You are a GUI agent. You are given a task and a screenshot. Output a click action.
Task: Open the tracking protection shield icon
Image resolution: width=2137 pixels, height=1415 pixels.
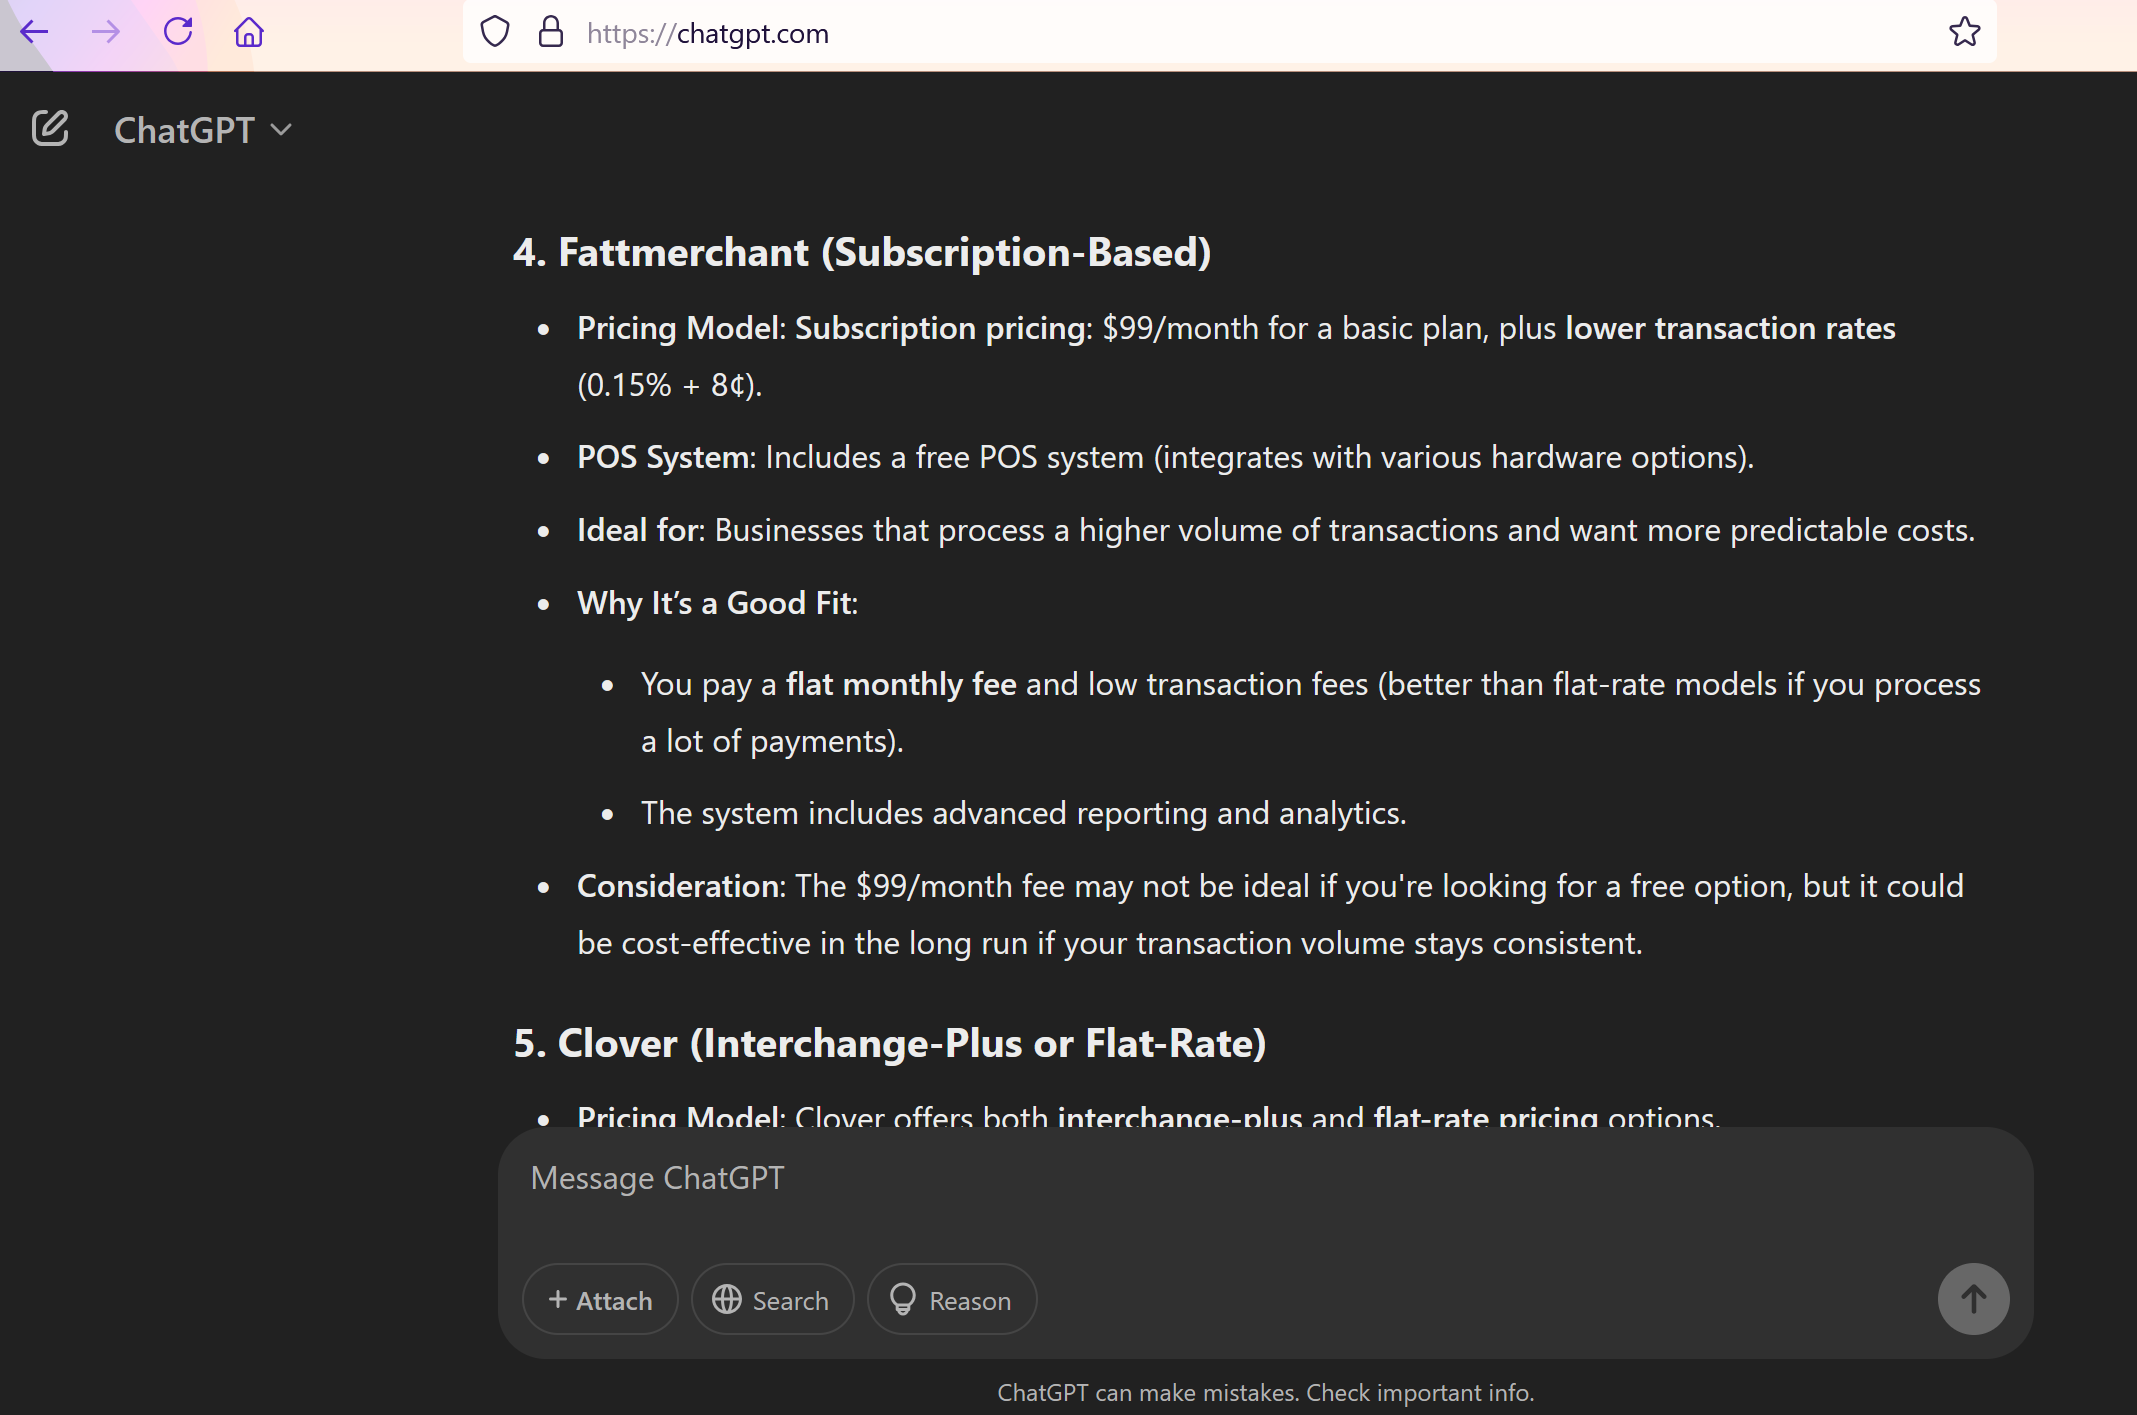tap(495, 32)
